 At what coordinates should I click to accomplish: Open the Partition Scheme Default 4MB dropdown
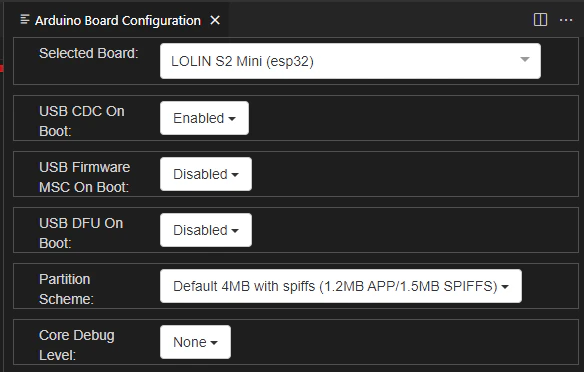[340, 286]
